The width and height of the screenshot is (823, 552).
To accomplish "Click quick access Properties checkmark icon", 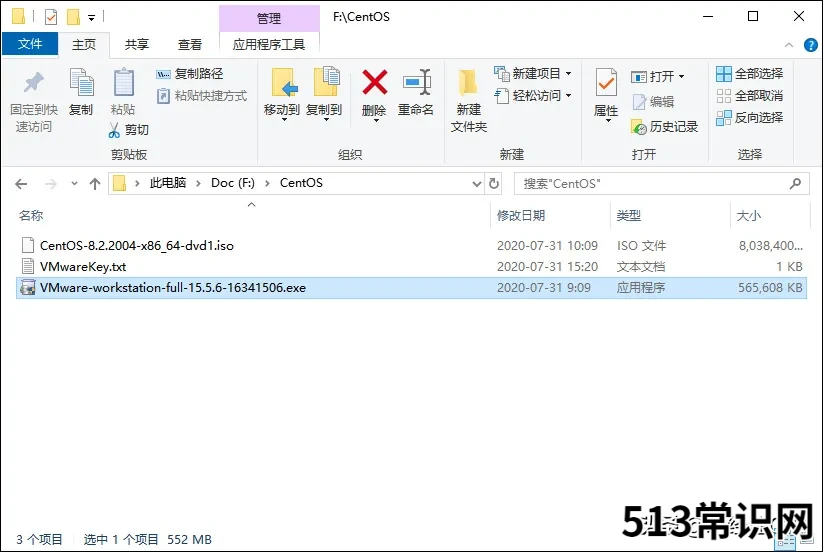I will coord(51,17).
